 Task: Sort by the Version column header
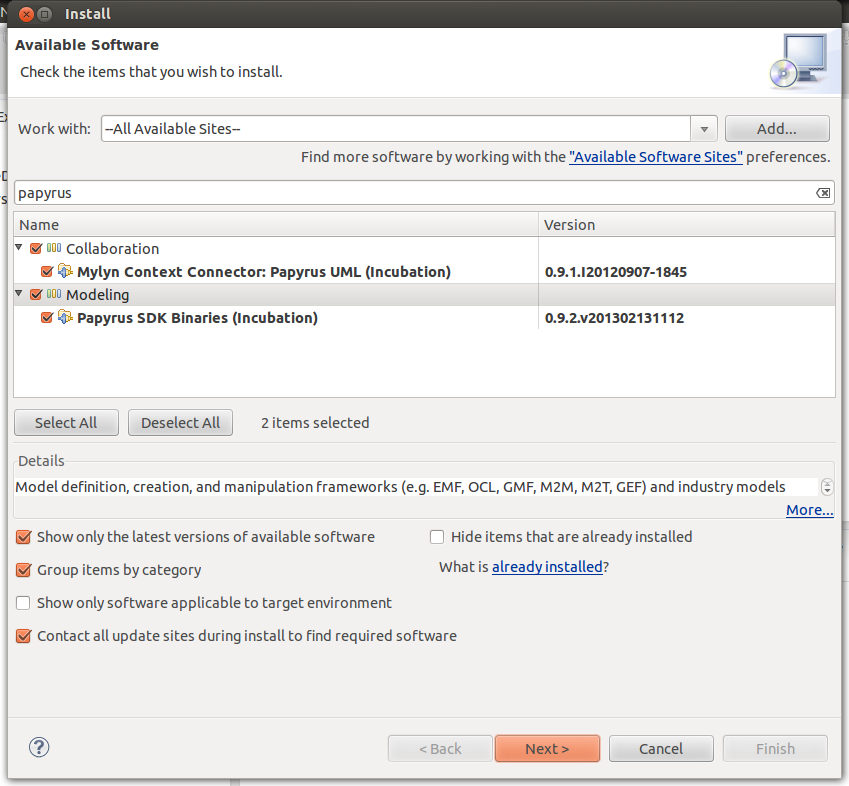pos(686,225)
